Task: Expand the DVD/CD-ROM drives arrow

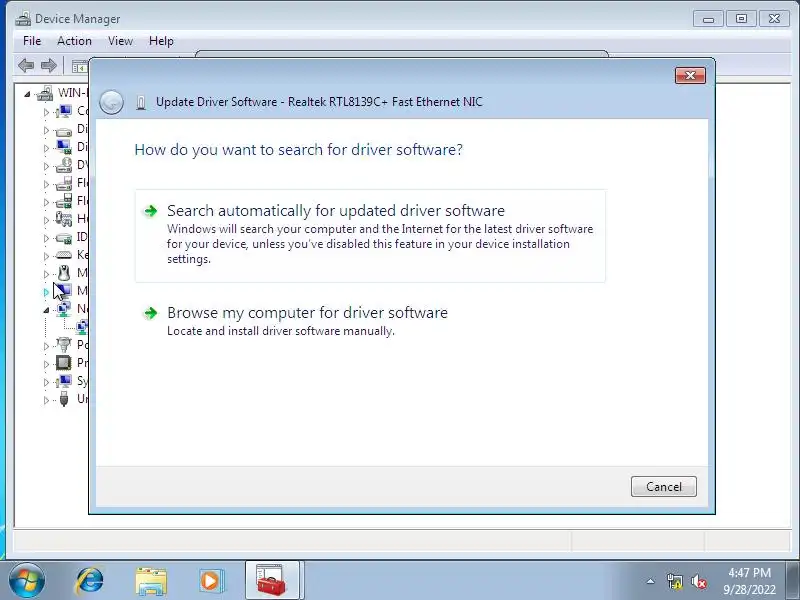Action: (46, 166)
